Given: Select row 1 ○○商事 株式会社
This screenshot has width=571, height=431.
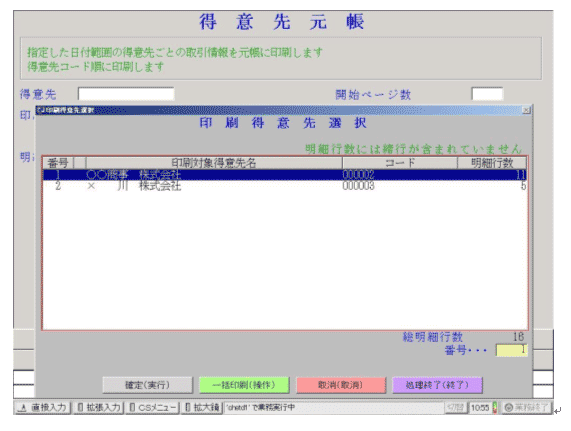Looking at the screenshot, I should pyautogui.click(x=285, y=175).
